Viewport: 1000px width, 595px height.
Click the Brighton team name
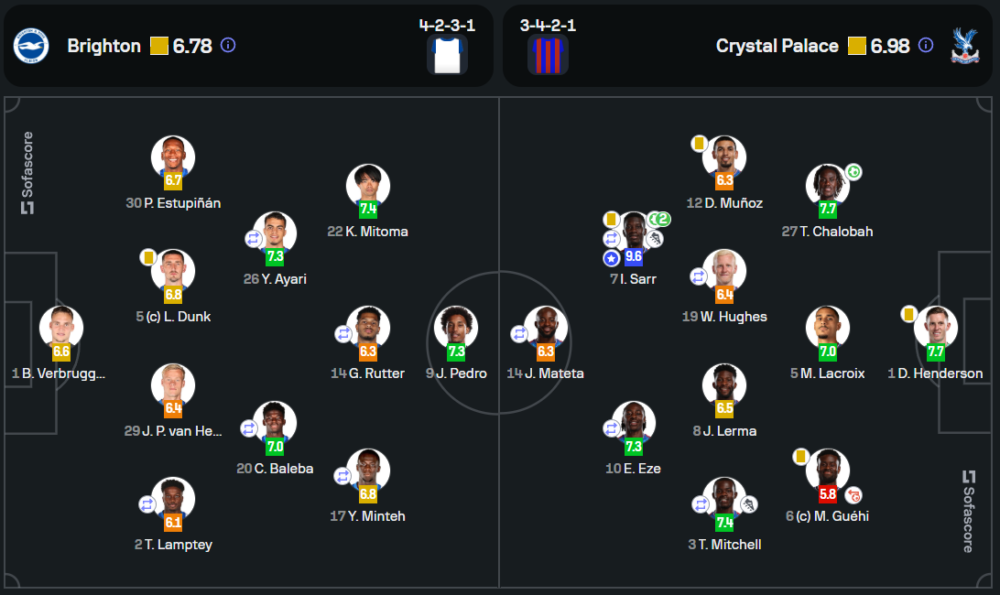pos(104,46)
